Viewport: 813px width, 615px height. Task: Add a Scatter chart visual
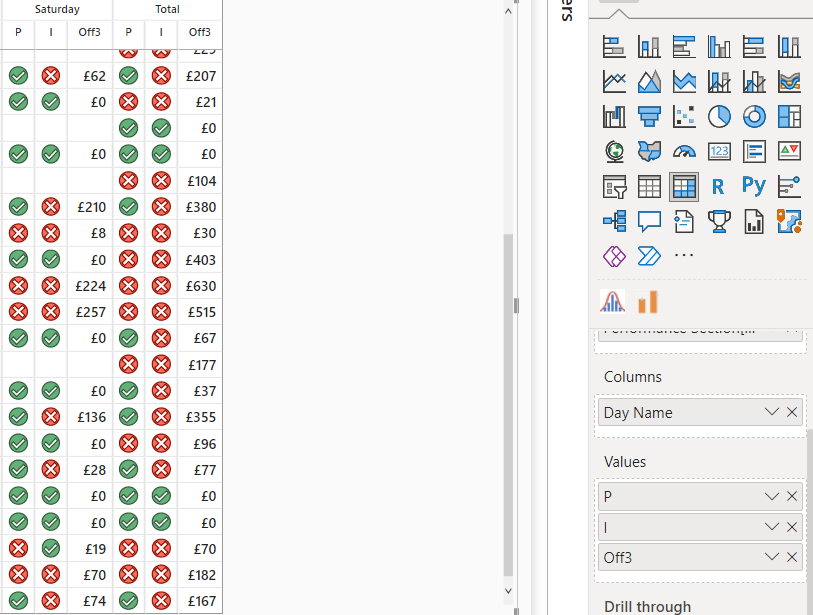point(684,117)
